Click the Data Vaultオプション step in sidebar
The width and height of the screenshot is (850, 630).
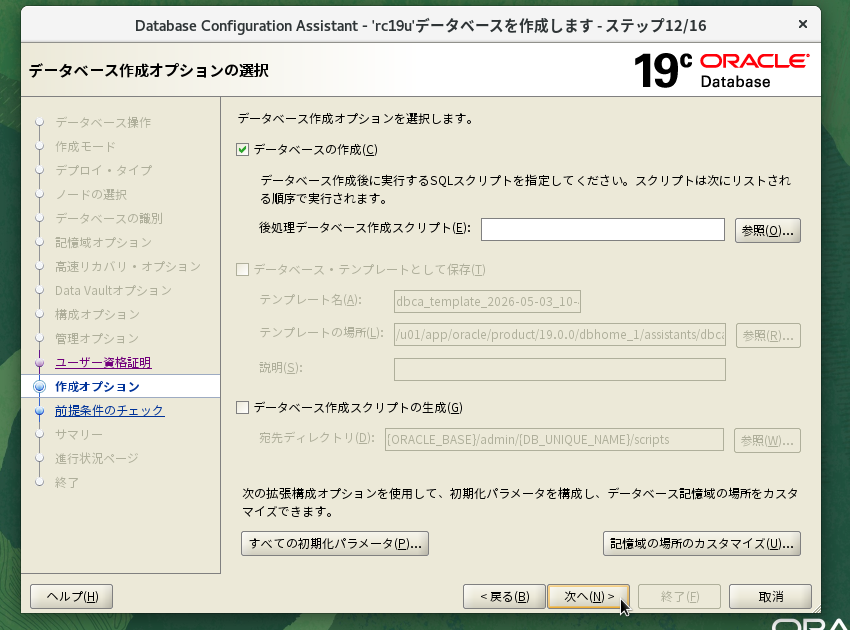coord(113,291)
